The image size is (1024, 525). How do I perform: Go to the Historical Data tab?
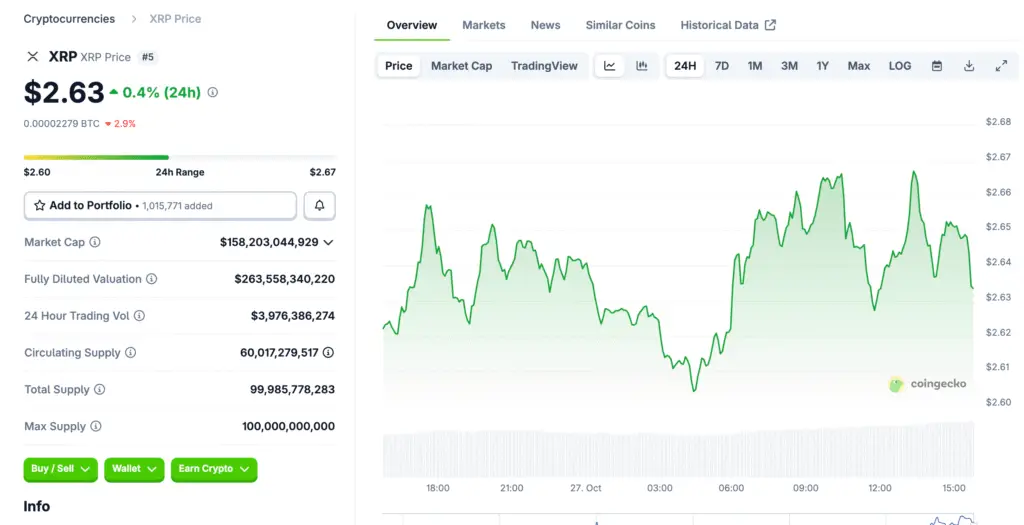(x=727, y=25)
